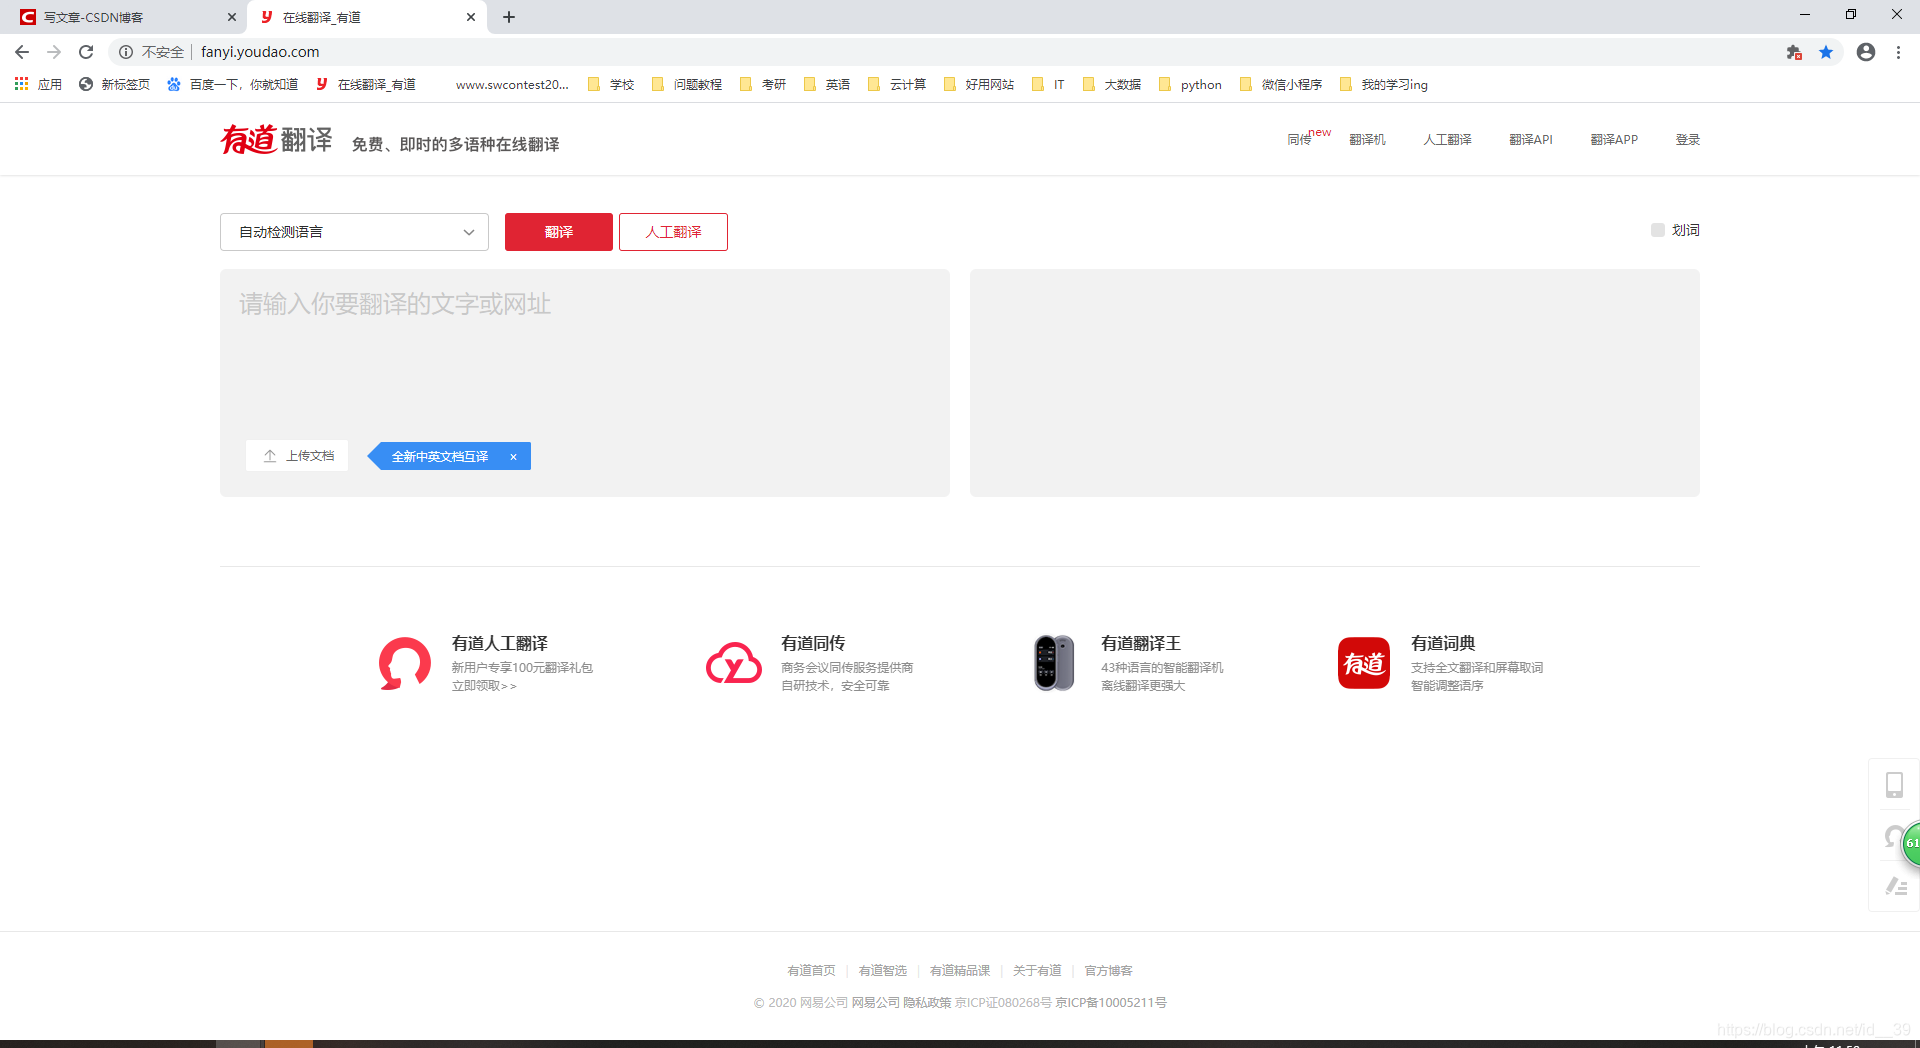Click the 登录 login link
1920x1048 pixels.
1688,140
